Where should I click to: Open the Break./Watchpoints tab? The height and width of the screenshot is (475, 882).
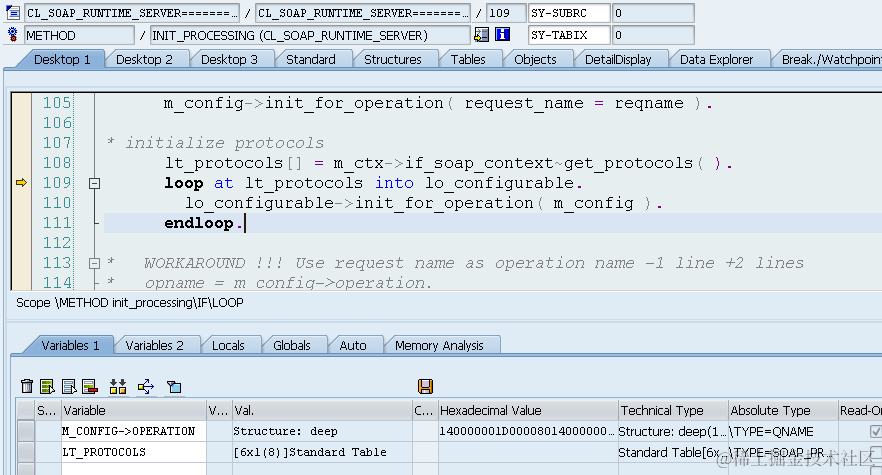click(x=830, y=60)
